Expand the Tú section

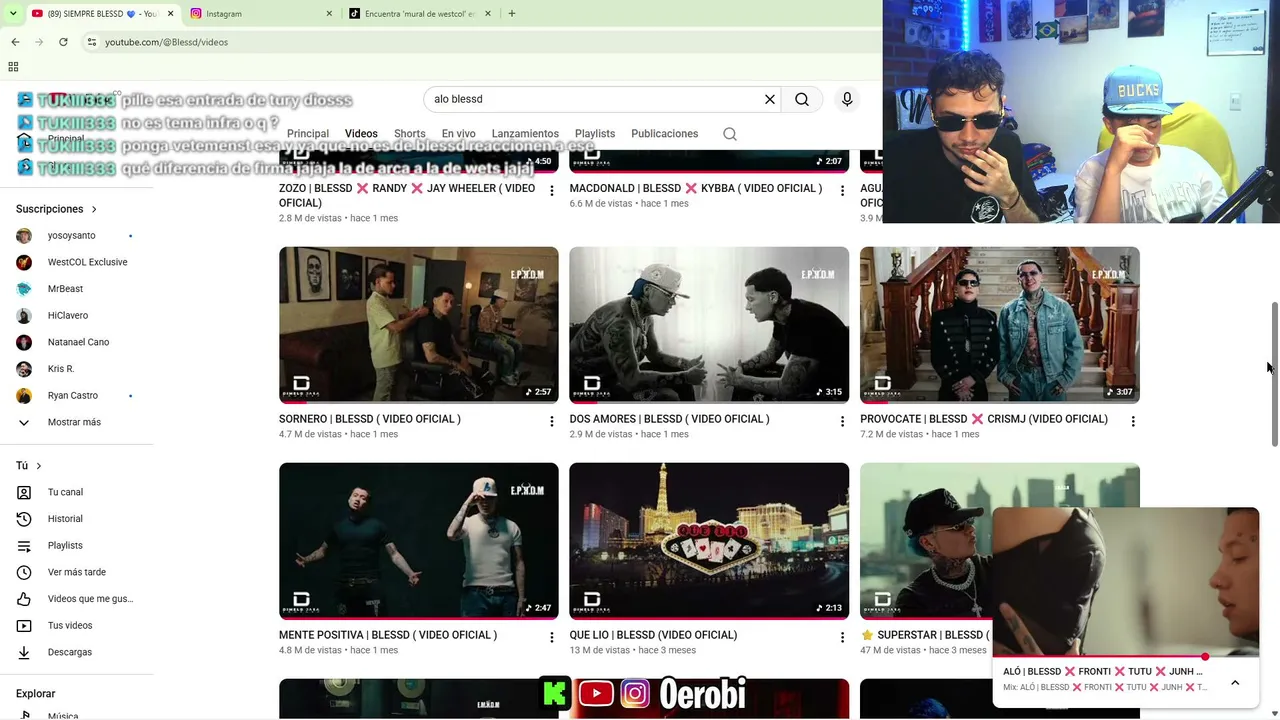[x=29, y=466]
